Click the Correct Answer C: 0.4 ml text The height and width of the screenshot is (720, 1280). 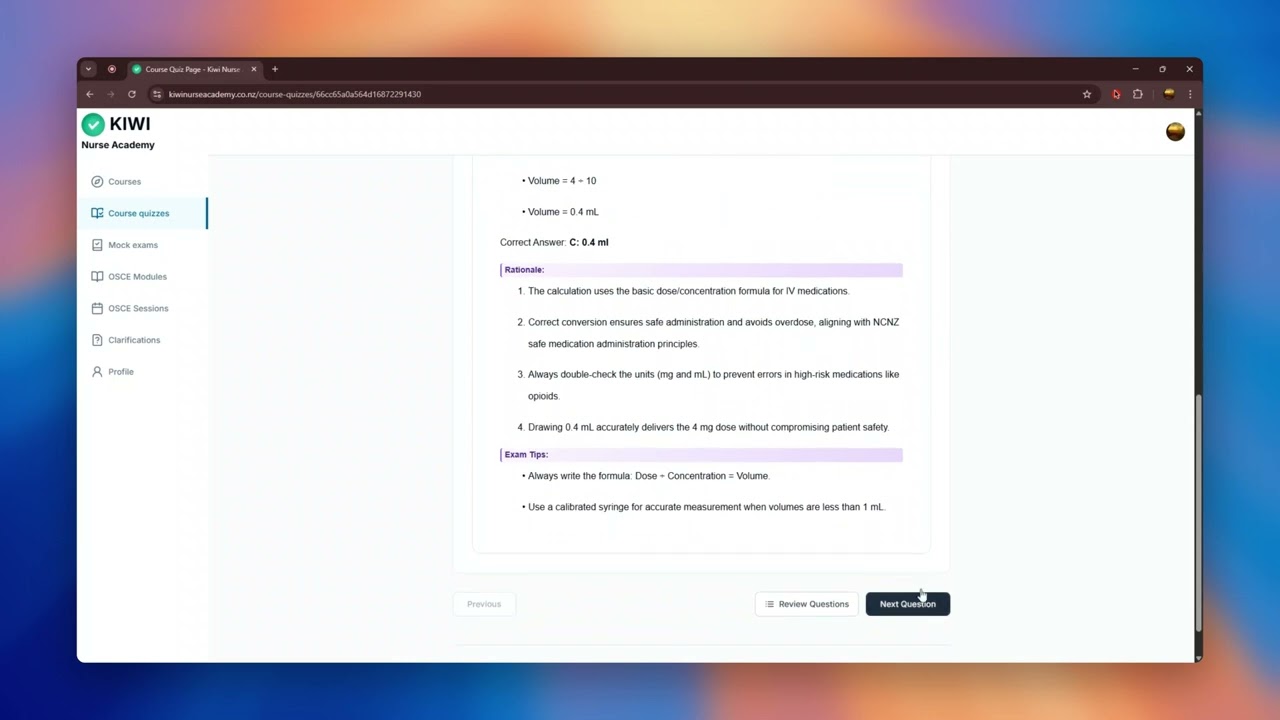point(554,242)
